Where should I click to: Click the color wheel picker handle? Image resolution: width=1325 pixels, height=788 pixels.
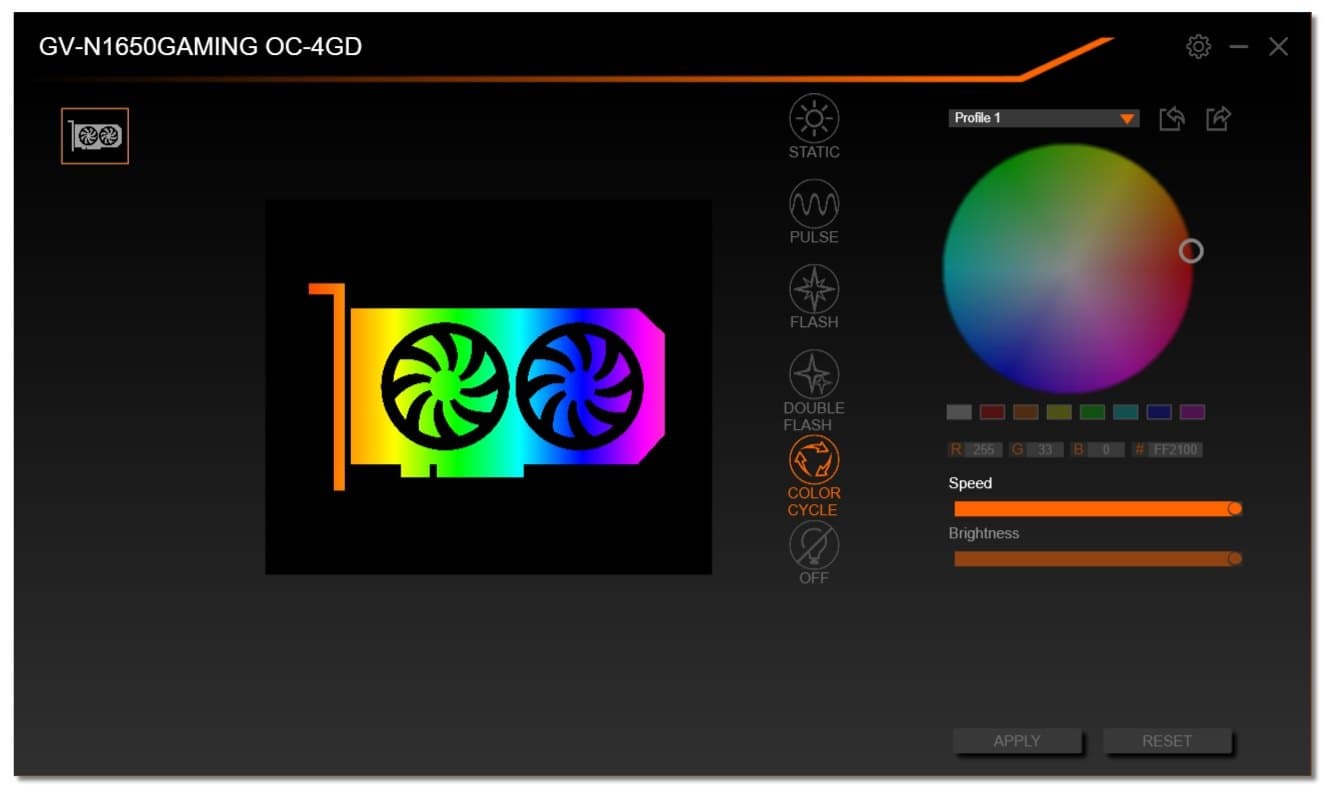tap(1191, 251)
